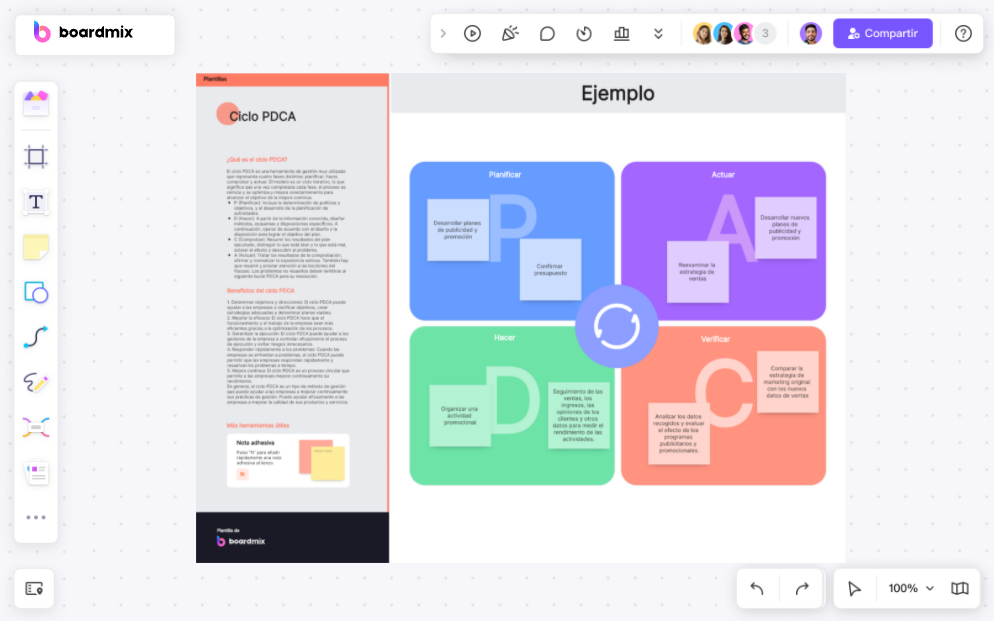Show more tools in left sidebar
This screenshot has width=994, height=621.
36,518
